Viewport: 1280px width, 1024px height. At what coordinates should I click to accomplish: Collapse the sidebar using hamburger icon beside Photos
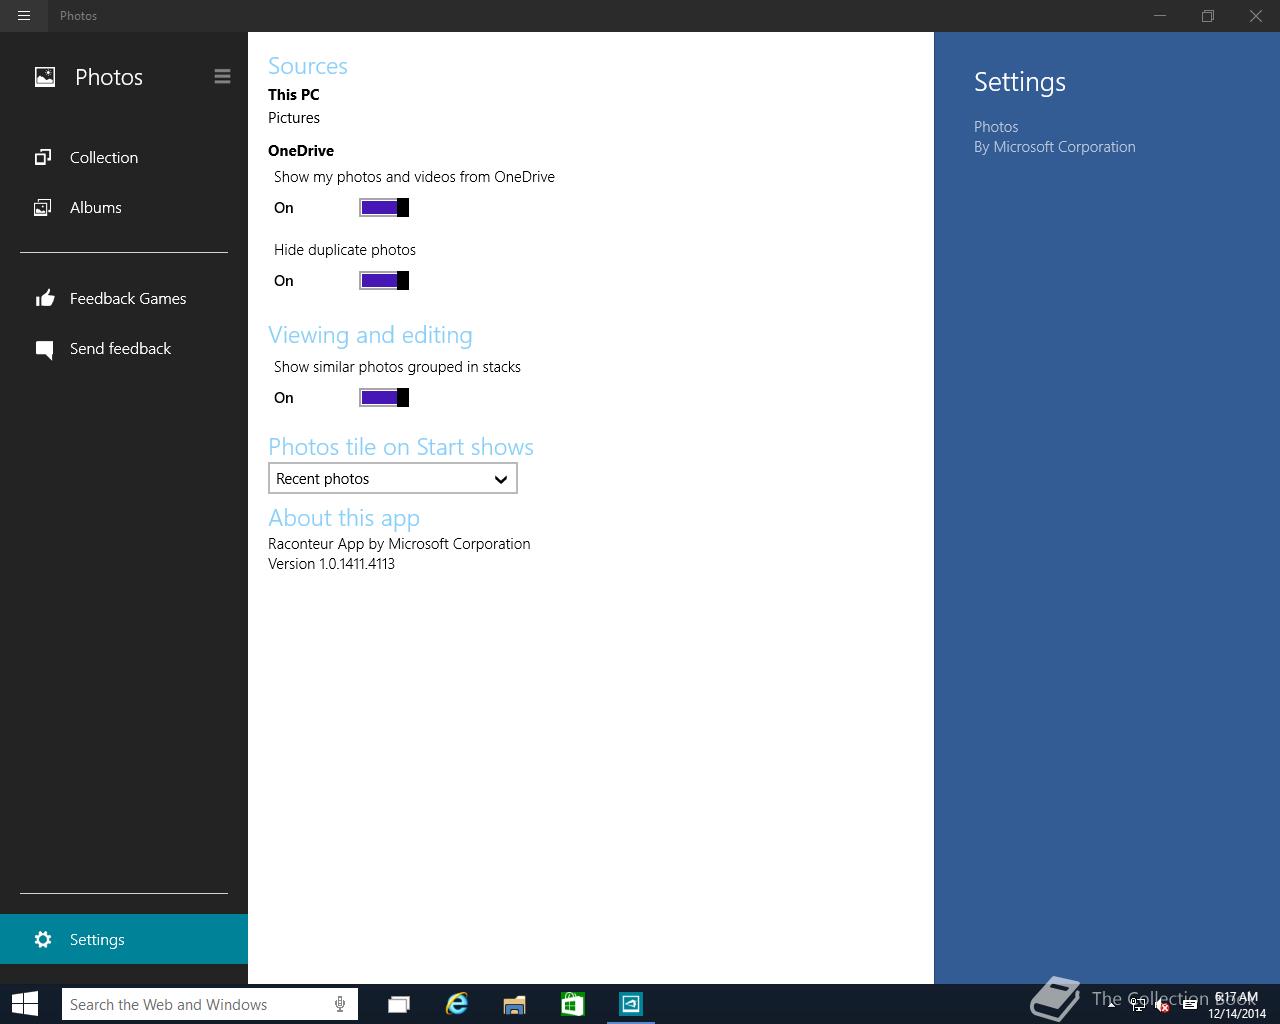(x=222, y=76)
